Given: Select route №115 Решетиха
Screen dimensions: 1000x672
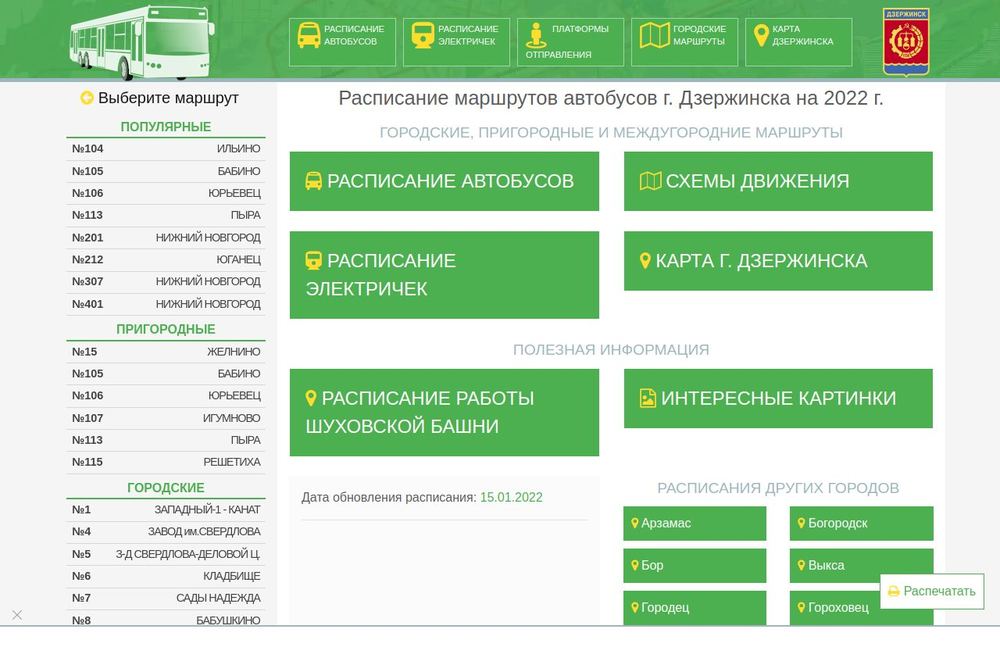Looking at the screenshot, I should click(x=166, y=462).
